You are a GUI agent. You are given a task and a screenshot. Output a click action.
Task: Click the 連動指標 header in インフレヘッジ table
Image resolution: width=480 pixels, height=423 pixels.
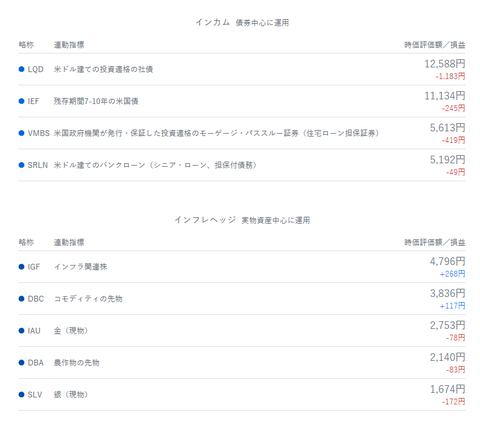[69, 242]
